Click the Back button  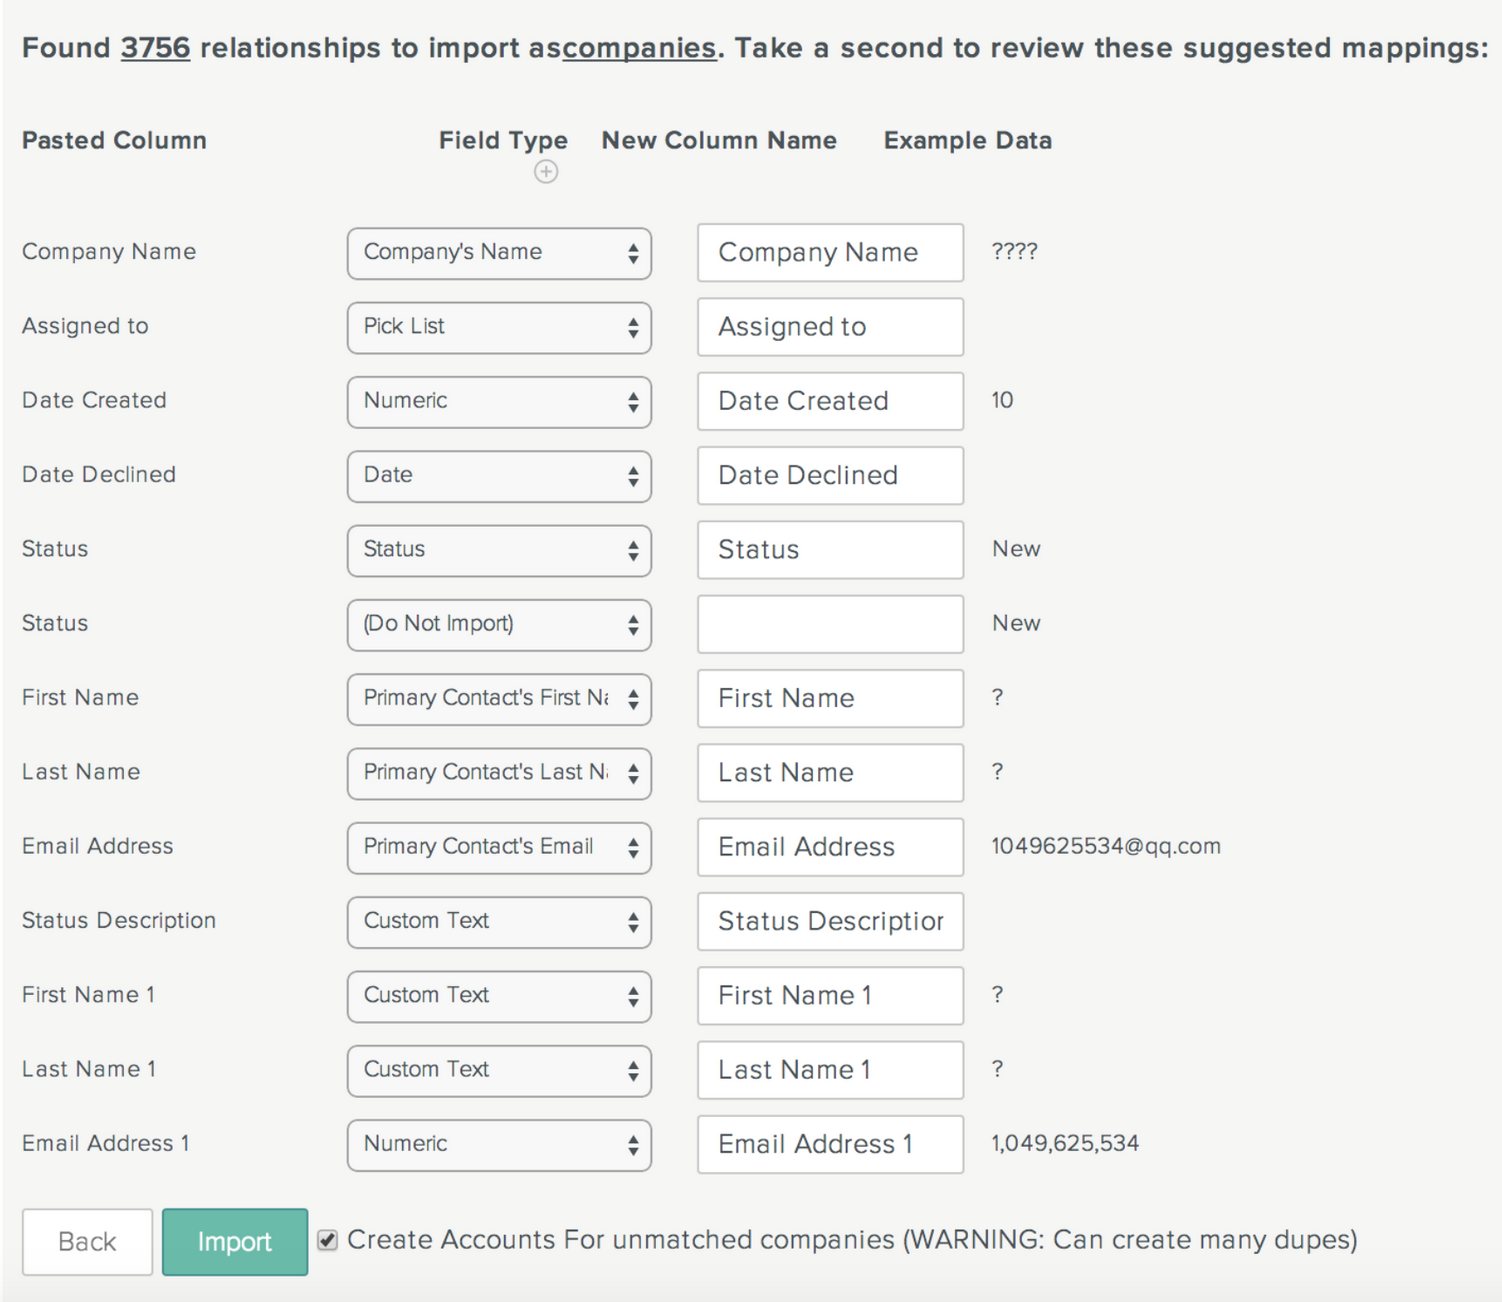pos(87,1242)
